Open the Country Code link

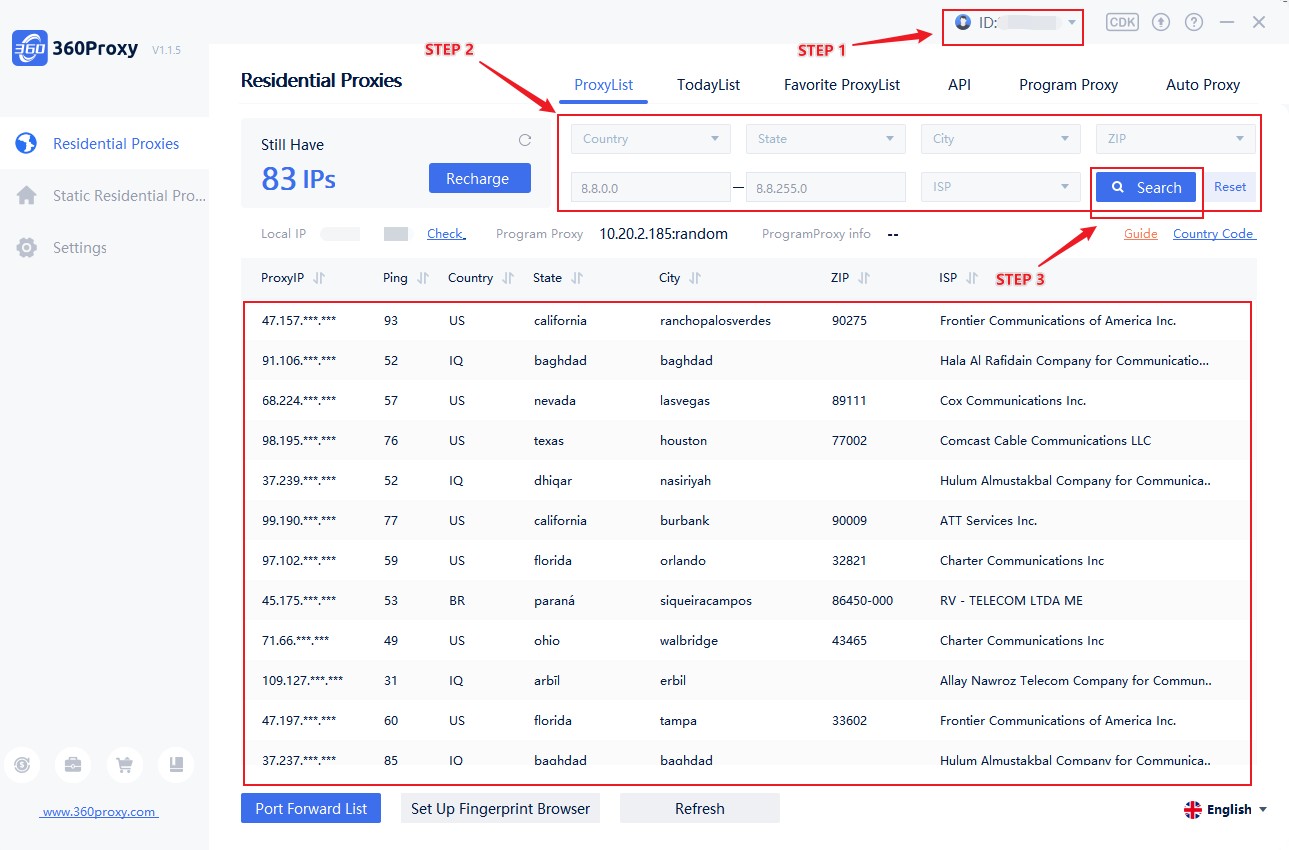(x=1214, y=234)
